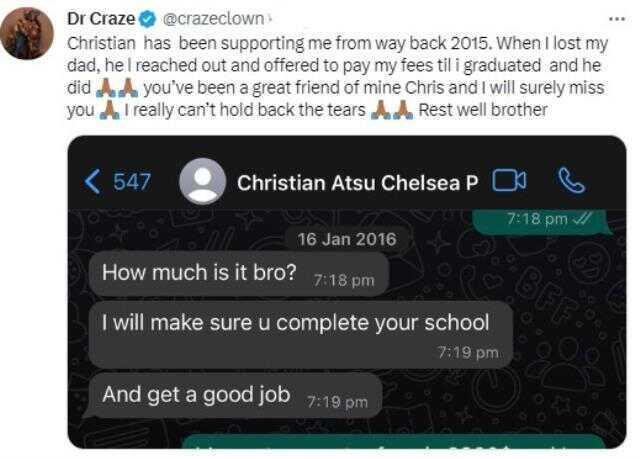Start a voice call with phone icon
This screenshot has width=640, height=459.
point(571,180)
